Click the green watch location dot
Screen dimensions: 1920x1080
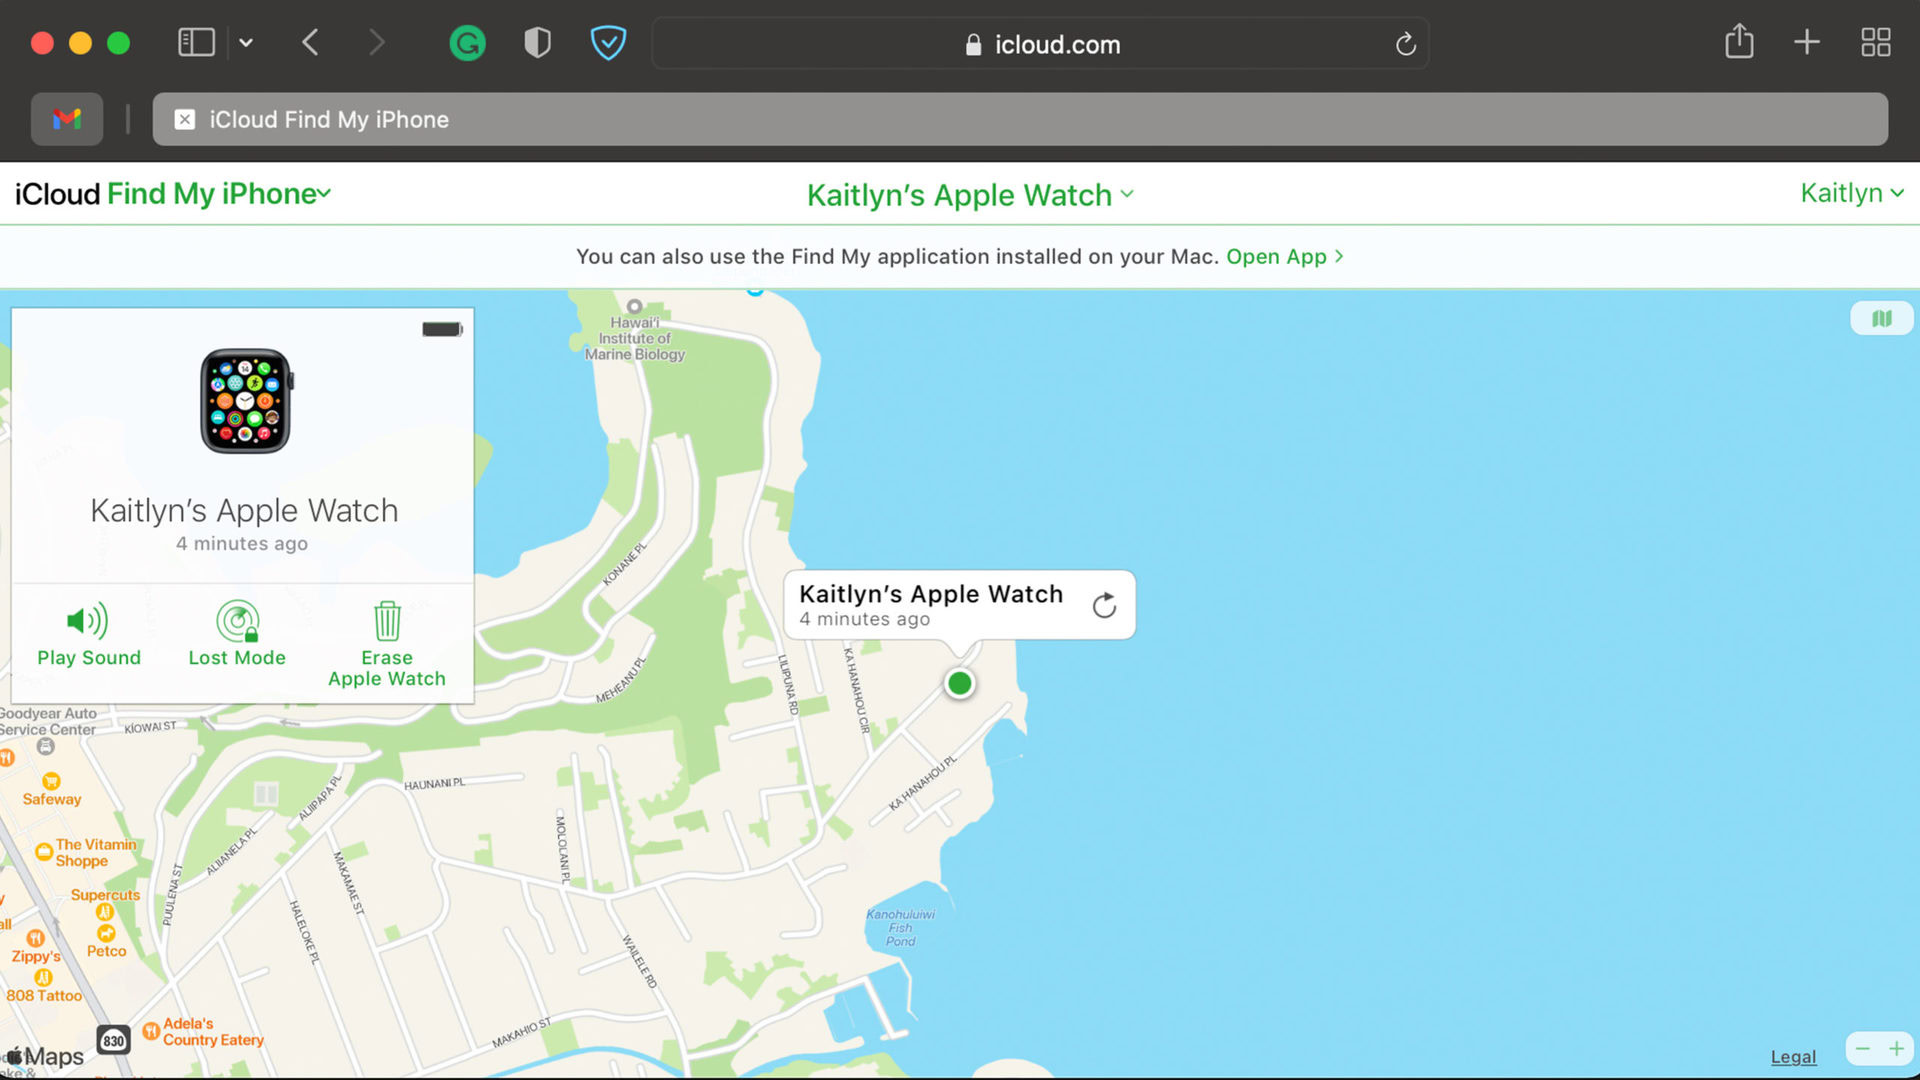coord(959,683)
